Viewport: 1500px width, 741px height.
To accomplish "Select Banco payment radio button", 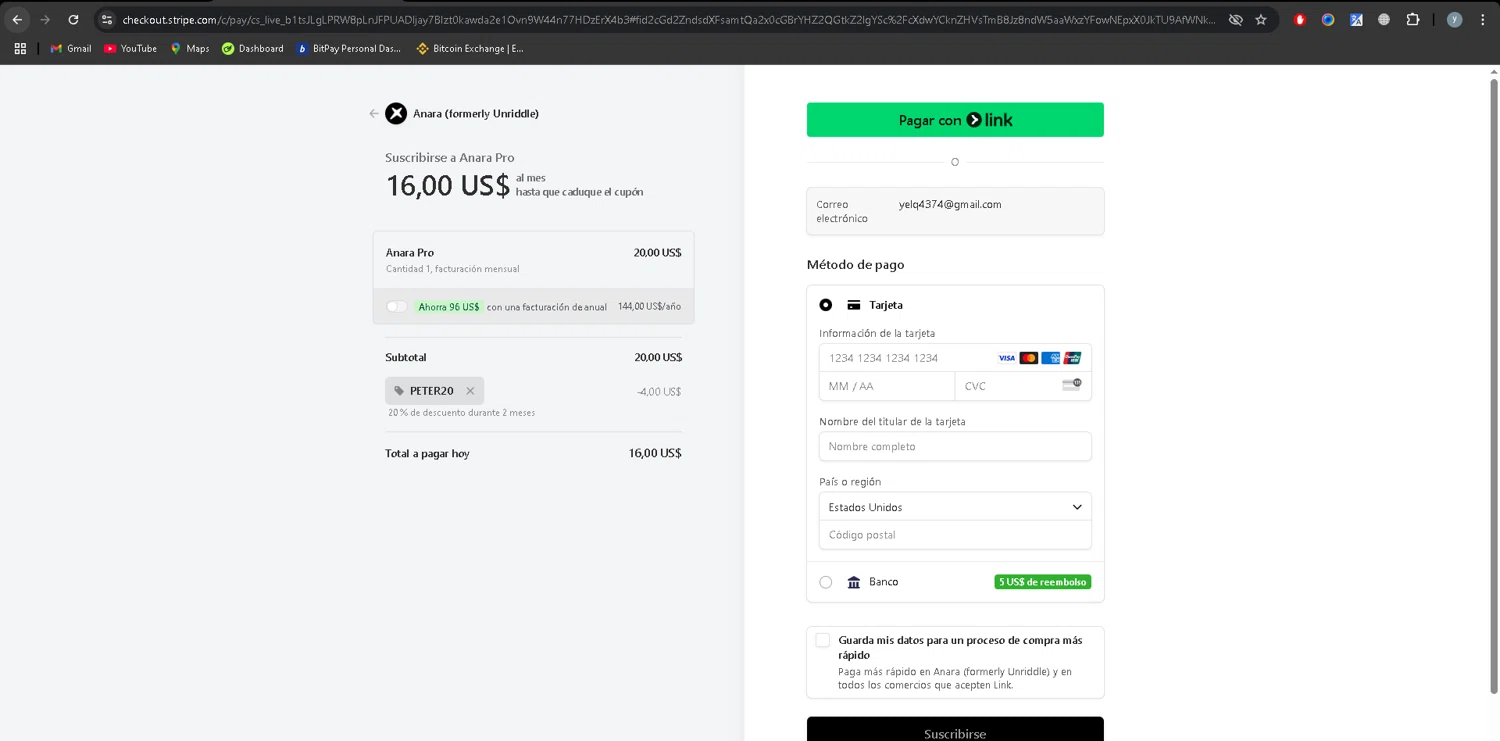I will click(x=825, y=582).
